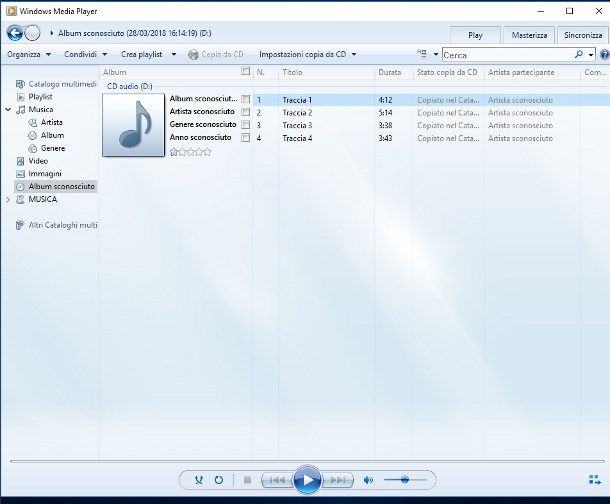Check the box for Traccia 2
Screen dimensions: 610x504
point(245,112)
